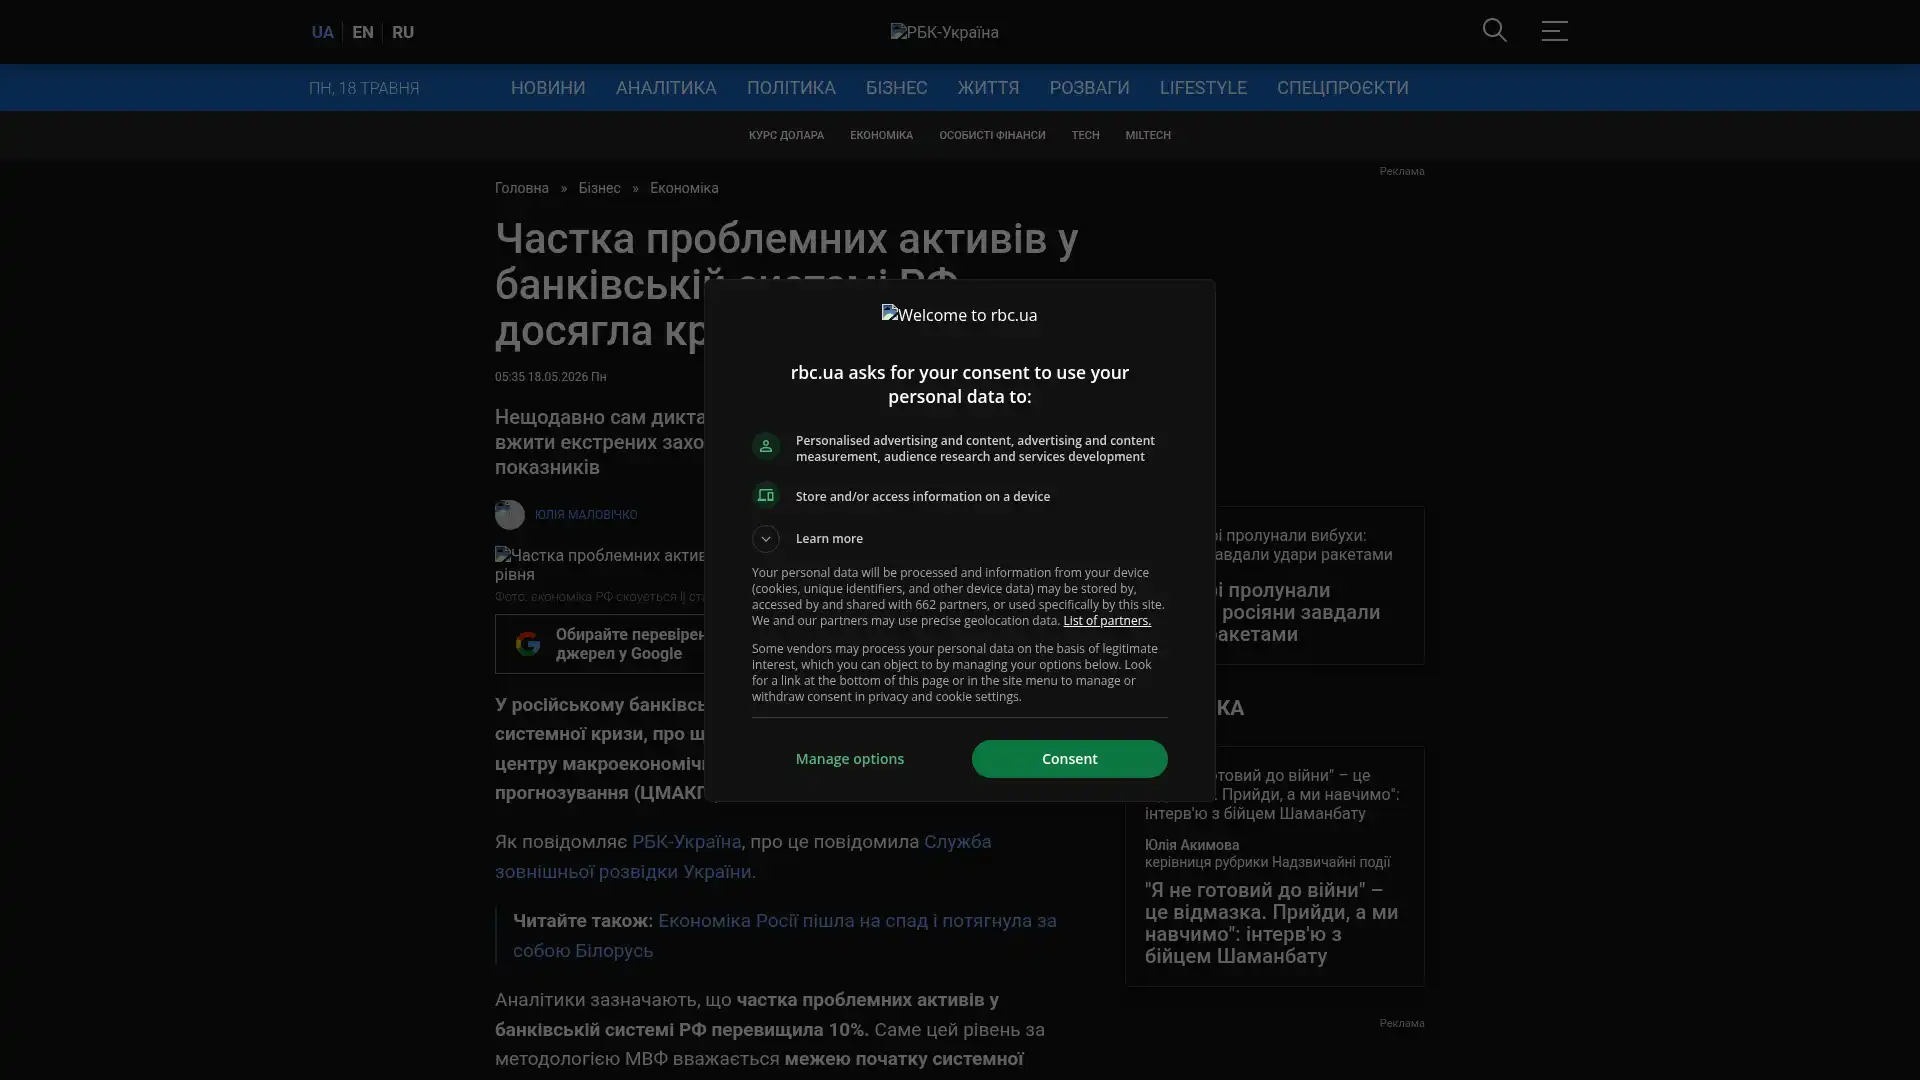The height and width of the screenshot is (1080, 1920).
Task: Open the БІЗНЕС menu
Action: [x=896, y=88]
